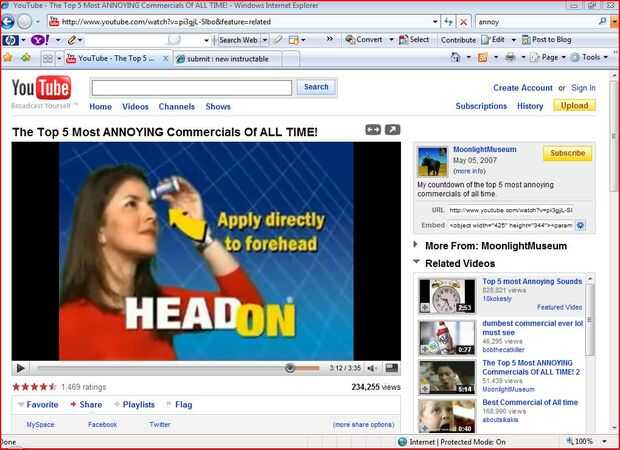620x450 pixels.
Task: Click the video progress bar scrubber knob
Action: 290,368
